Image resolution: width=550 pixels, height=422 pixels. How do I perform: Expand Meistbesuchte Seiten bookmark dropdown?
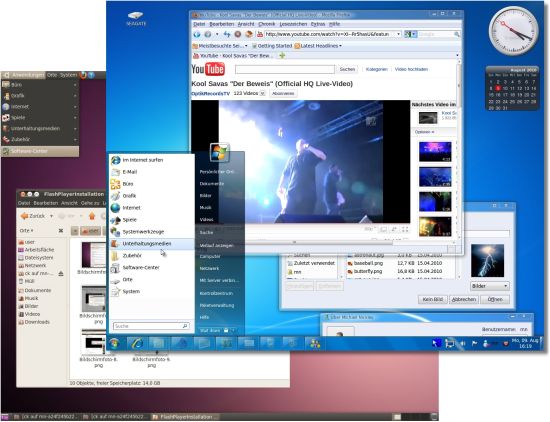point(246,46)
